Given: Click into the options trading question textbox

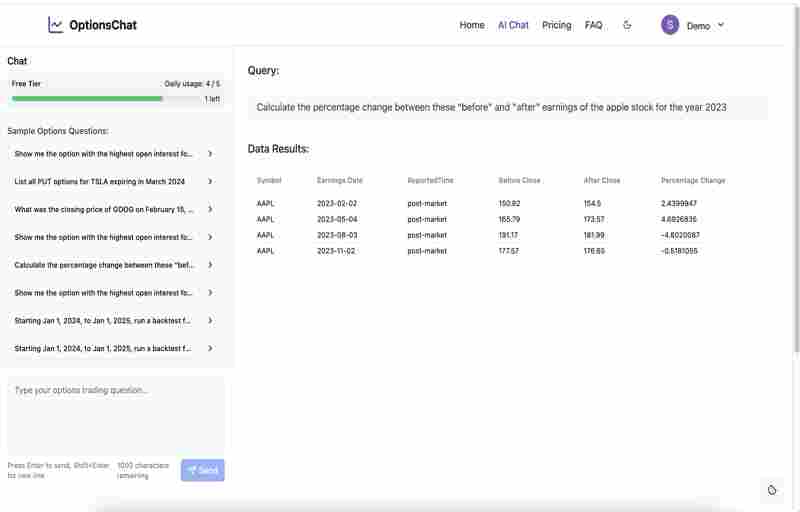Looking at the screenshot, I should click(116, 415).
